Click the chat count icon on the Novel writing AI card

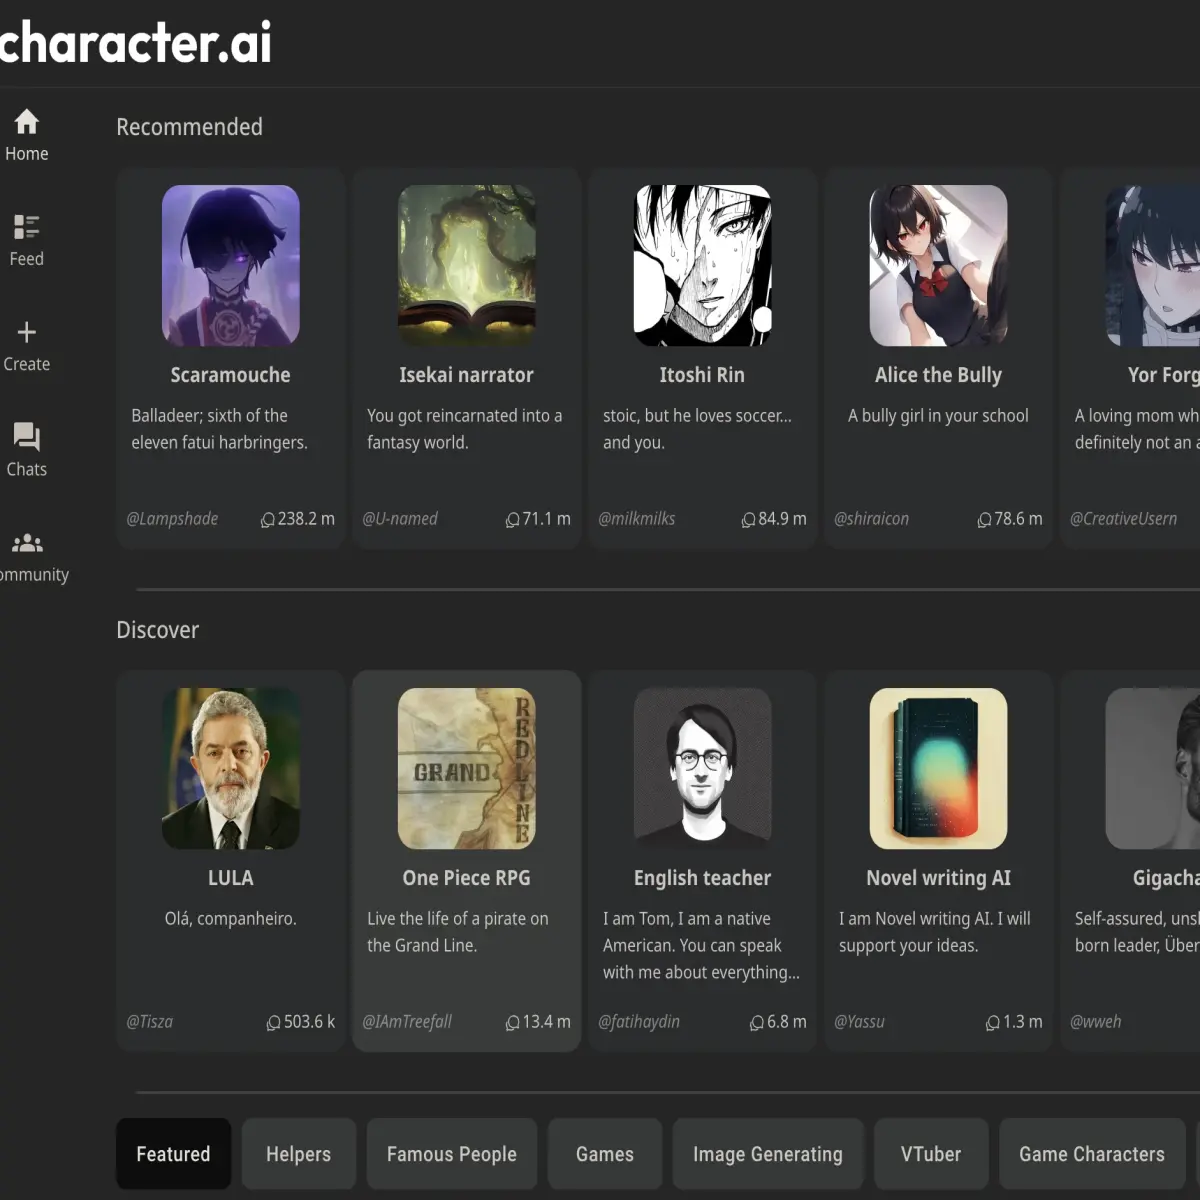click(x=993, y=1023)
